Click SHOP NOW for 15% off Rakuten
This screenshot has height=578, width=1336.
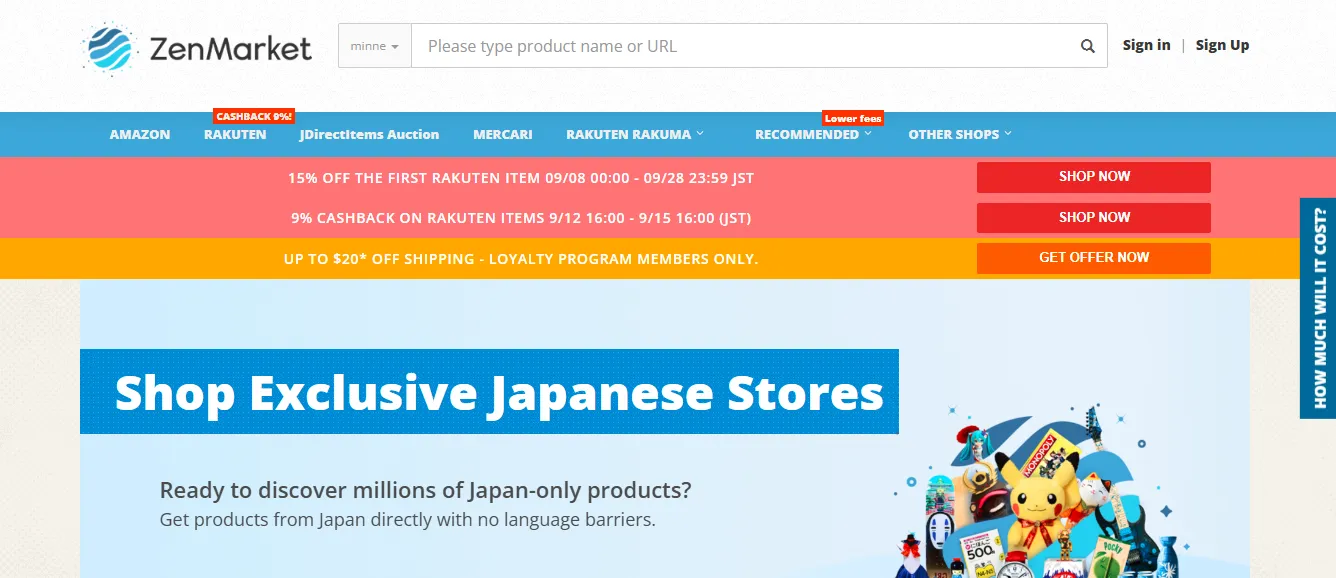[1094, 177]
